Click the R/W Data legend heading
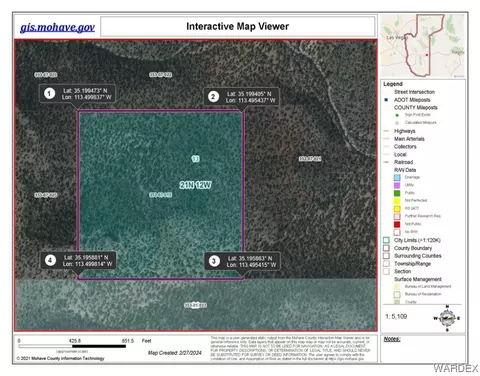 (405, 170)
